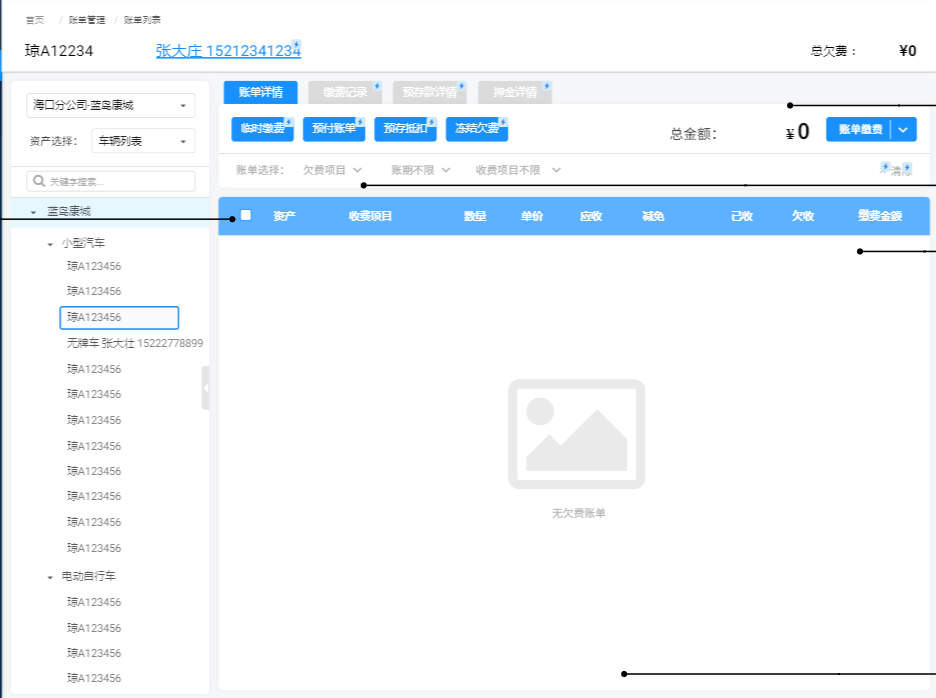Click the lightning badge beside the owner's phone number
The width and height of the screenshot is (936, 698).
point(296,45)
